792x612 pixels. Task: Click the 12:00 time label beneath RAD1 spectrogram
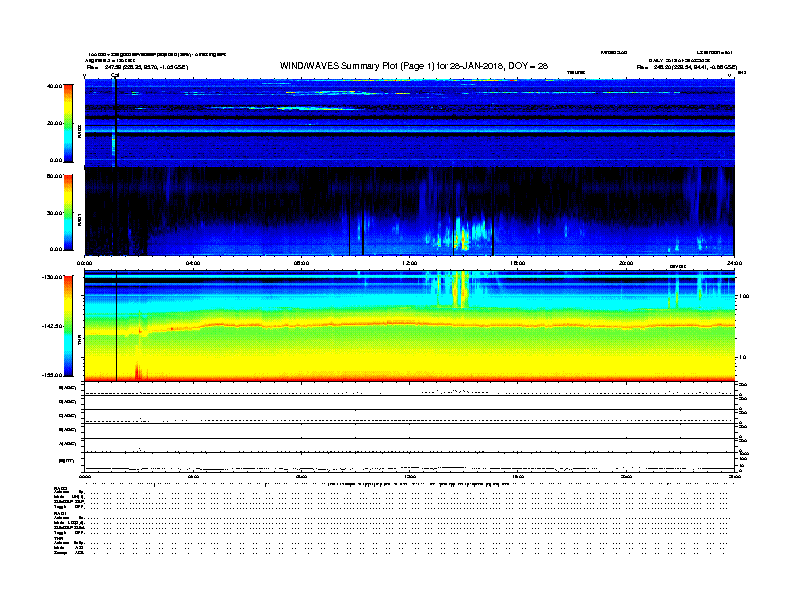pos(410,263)
